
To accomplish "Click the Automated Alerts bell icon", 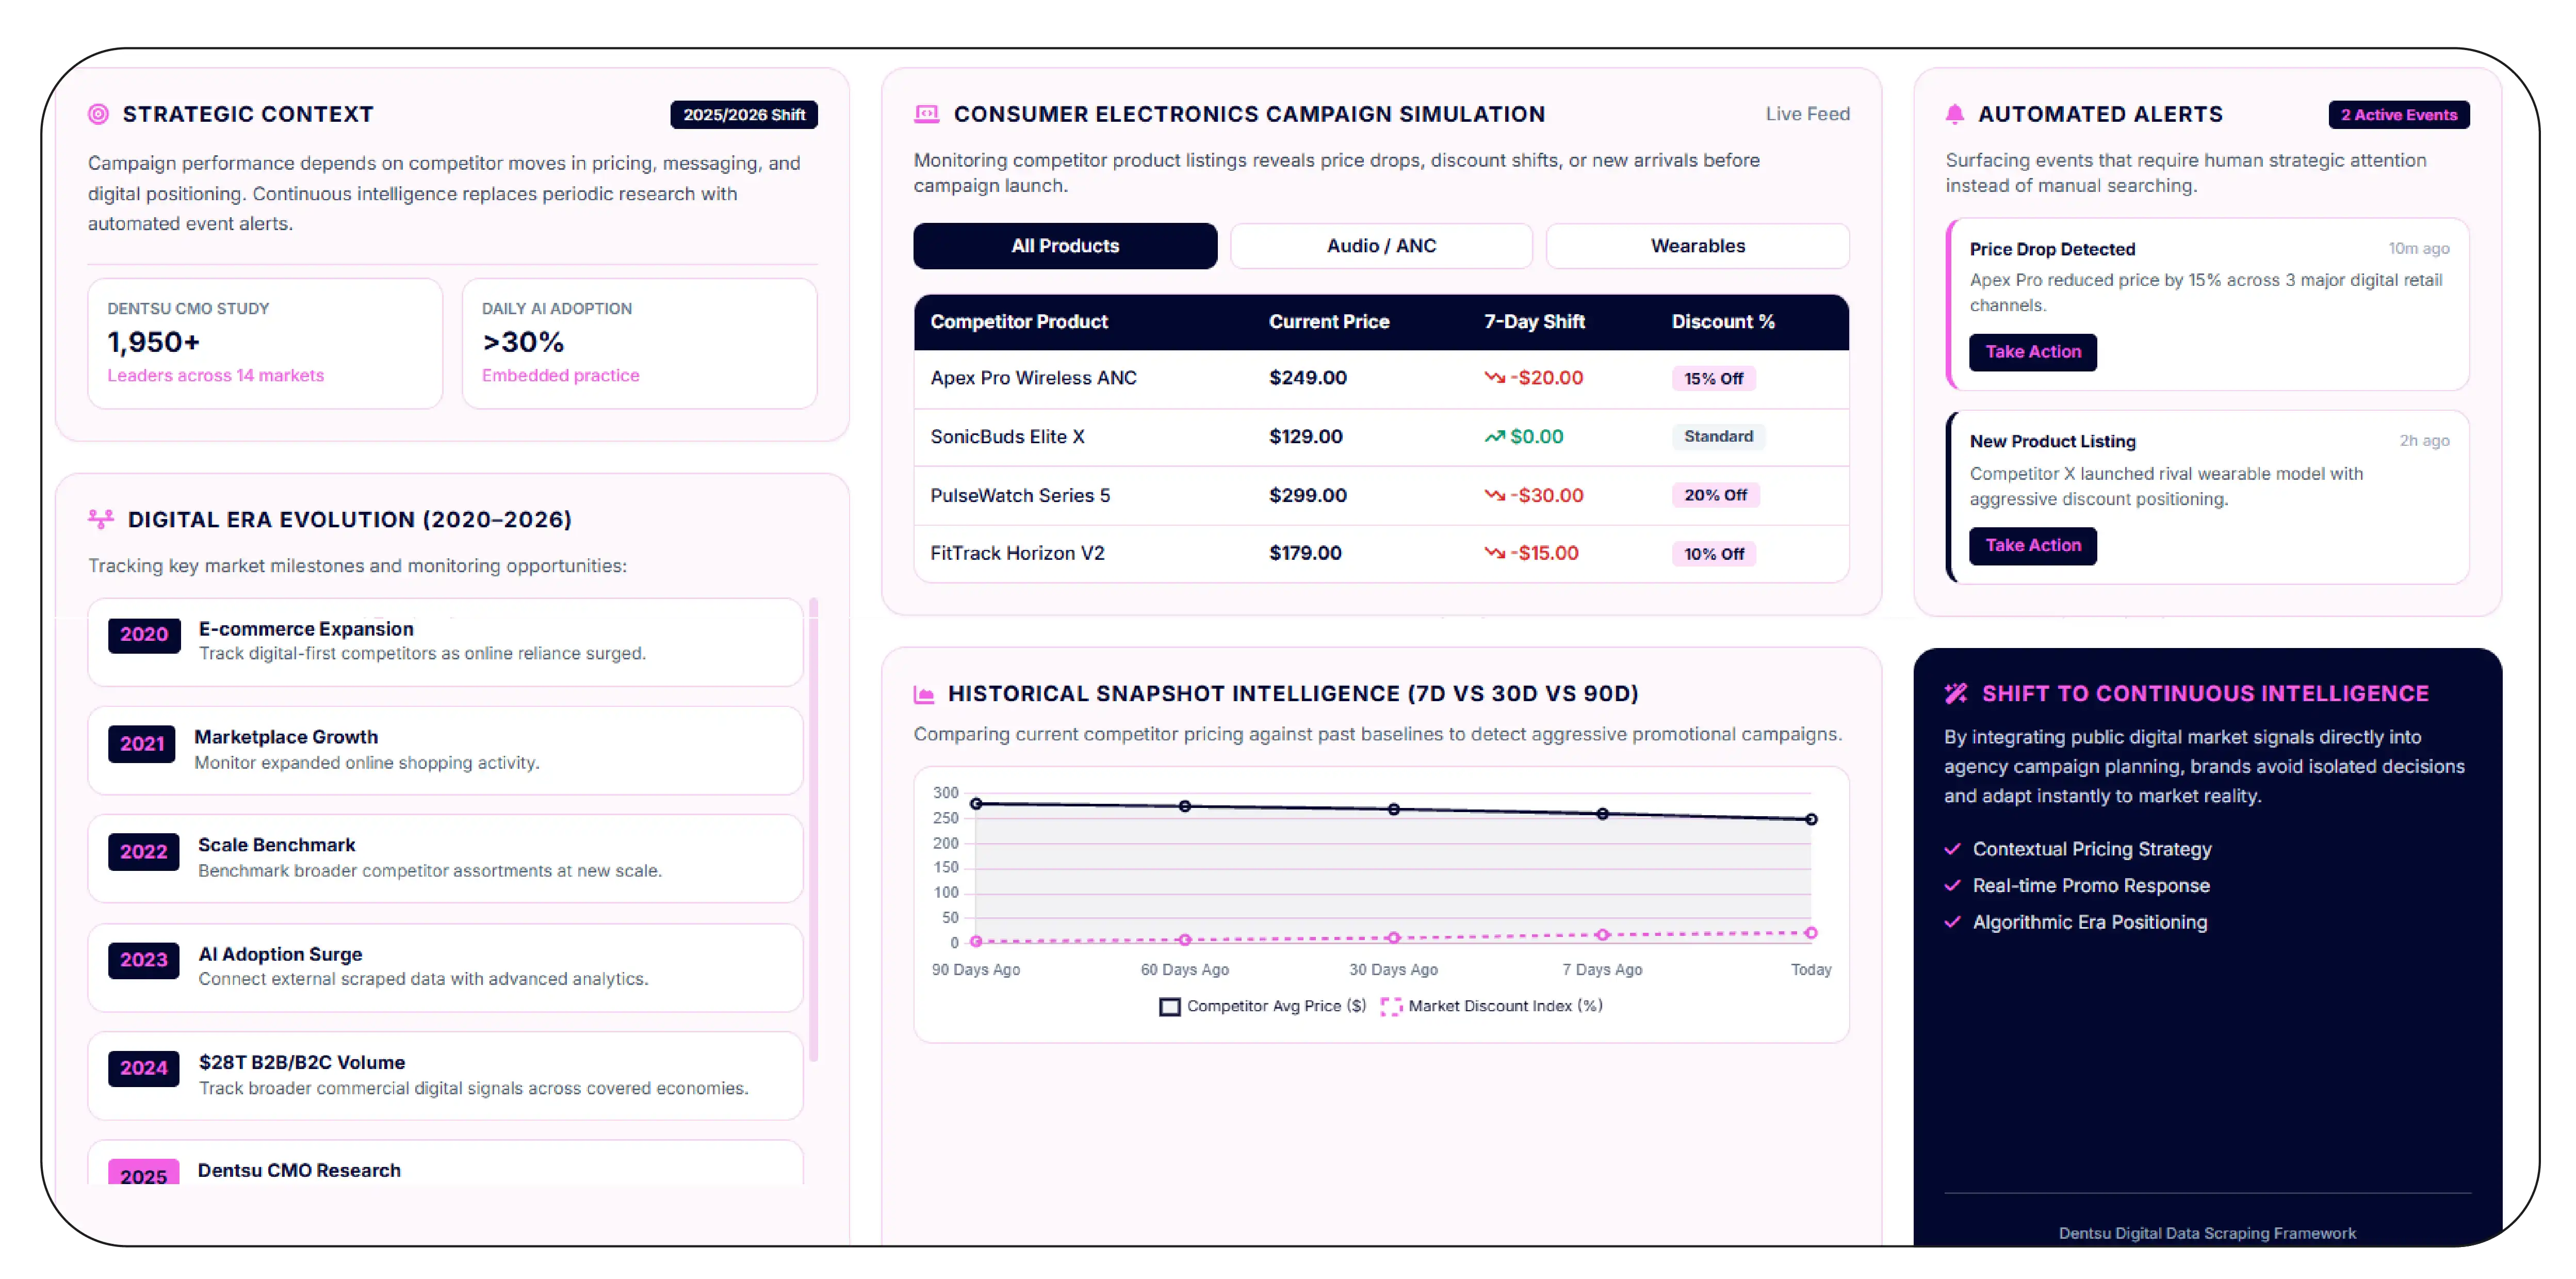I will pos(1955,114).
